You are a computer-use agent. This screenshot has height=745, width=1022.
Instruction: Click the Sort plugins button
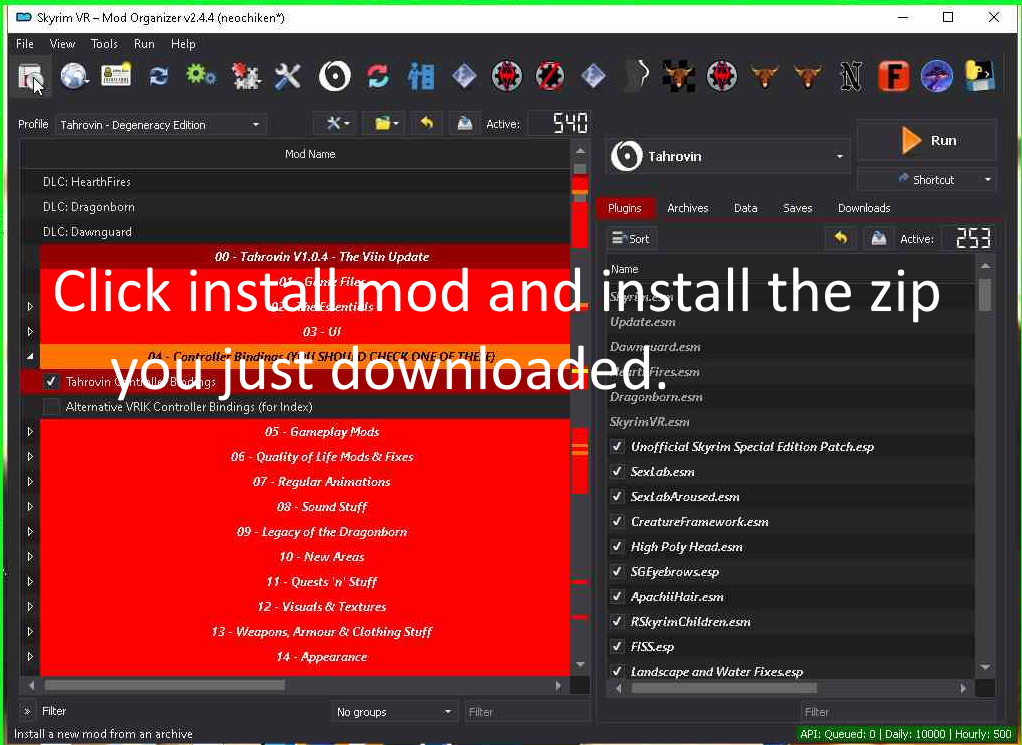631,239
